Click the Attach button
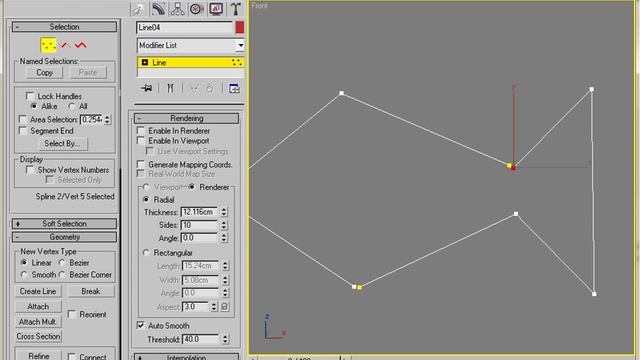The height and width of the screenshot is (360, 640). point(38,307)
